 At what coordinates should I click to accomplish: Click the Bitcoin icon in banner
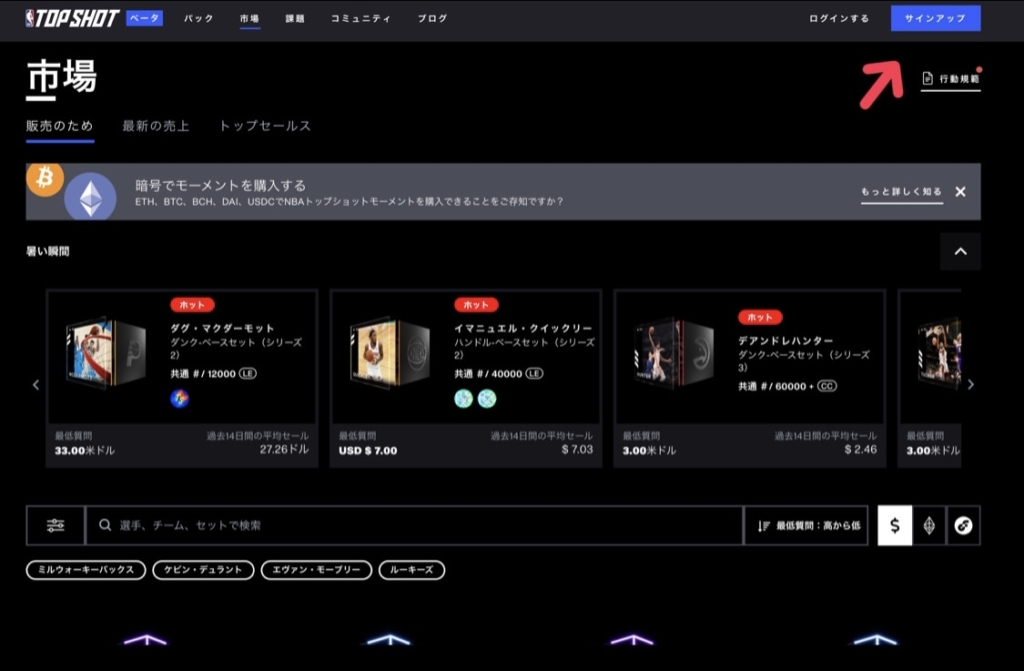coord(44,178)
